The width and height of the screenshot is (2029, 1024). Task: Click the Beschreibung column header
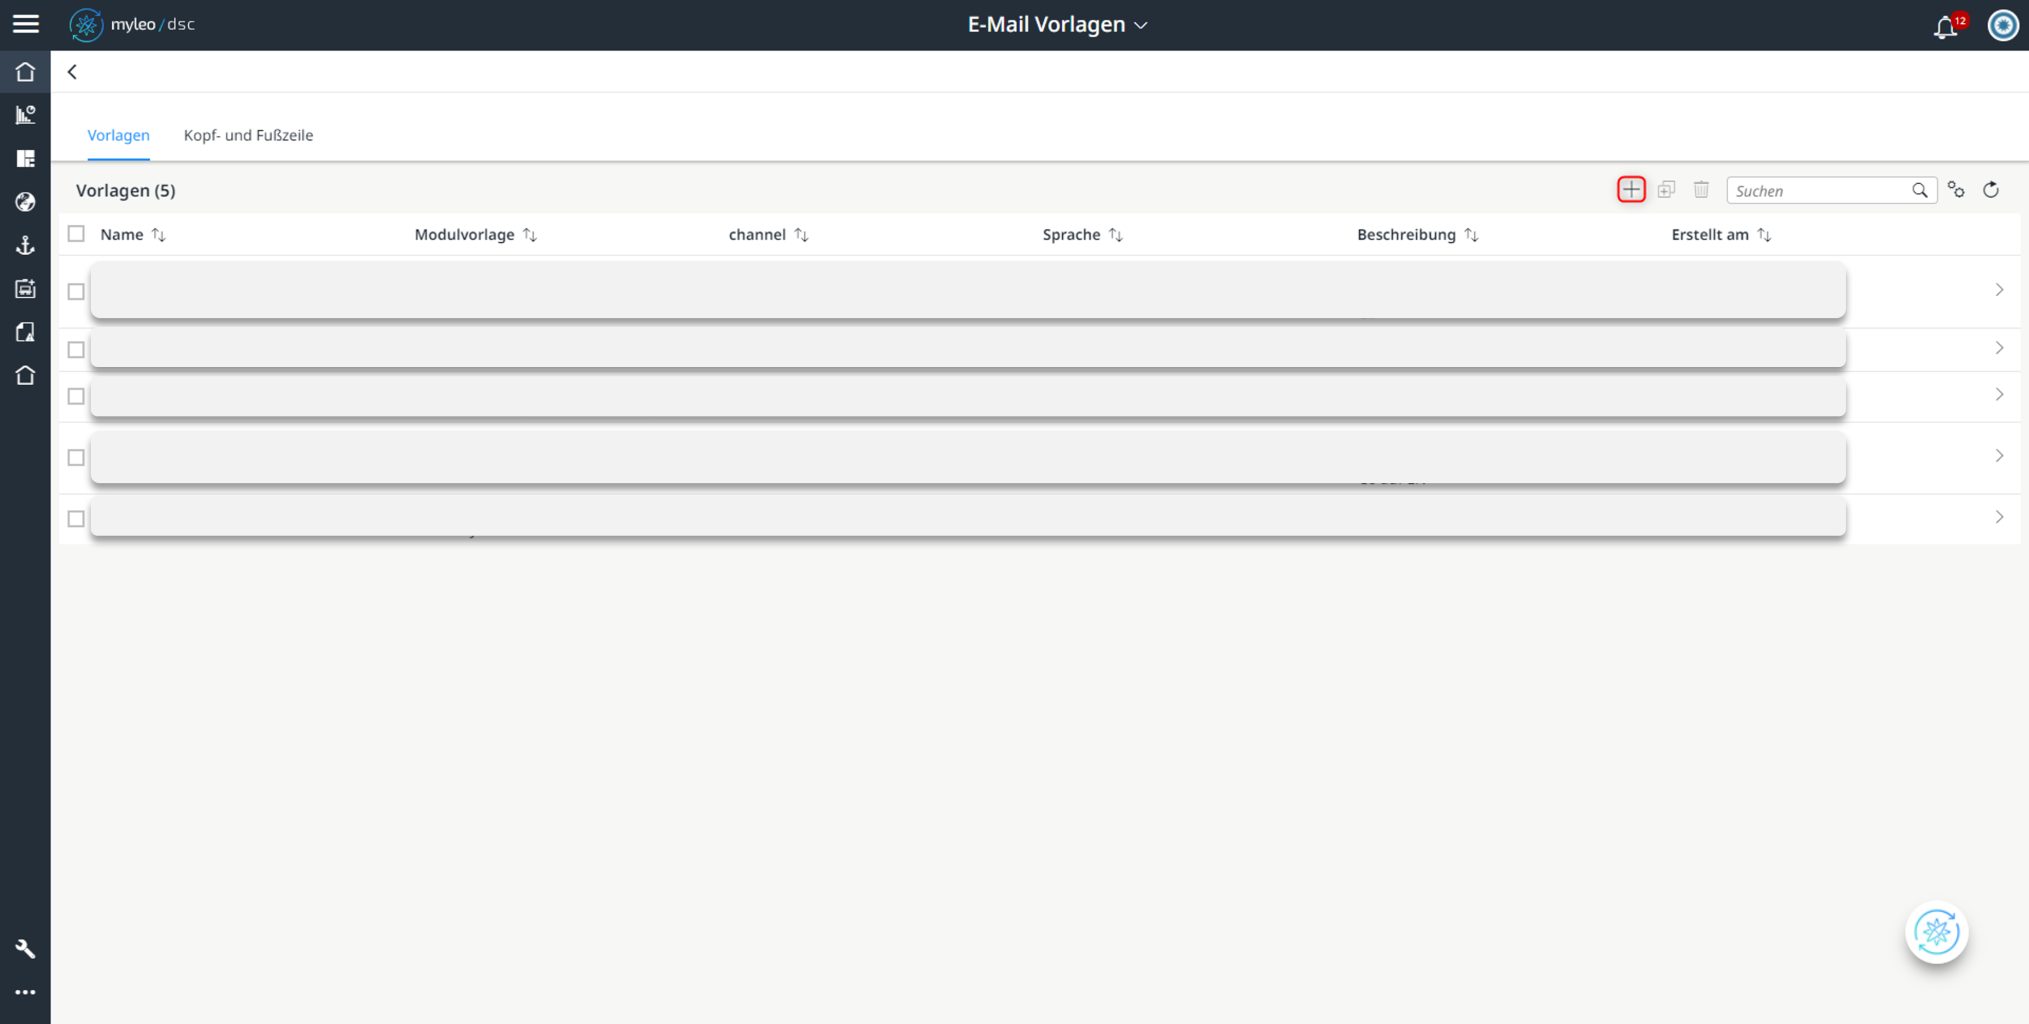[1406, 234]
